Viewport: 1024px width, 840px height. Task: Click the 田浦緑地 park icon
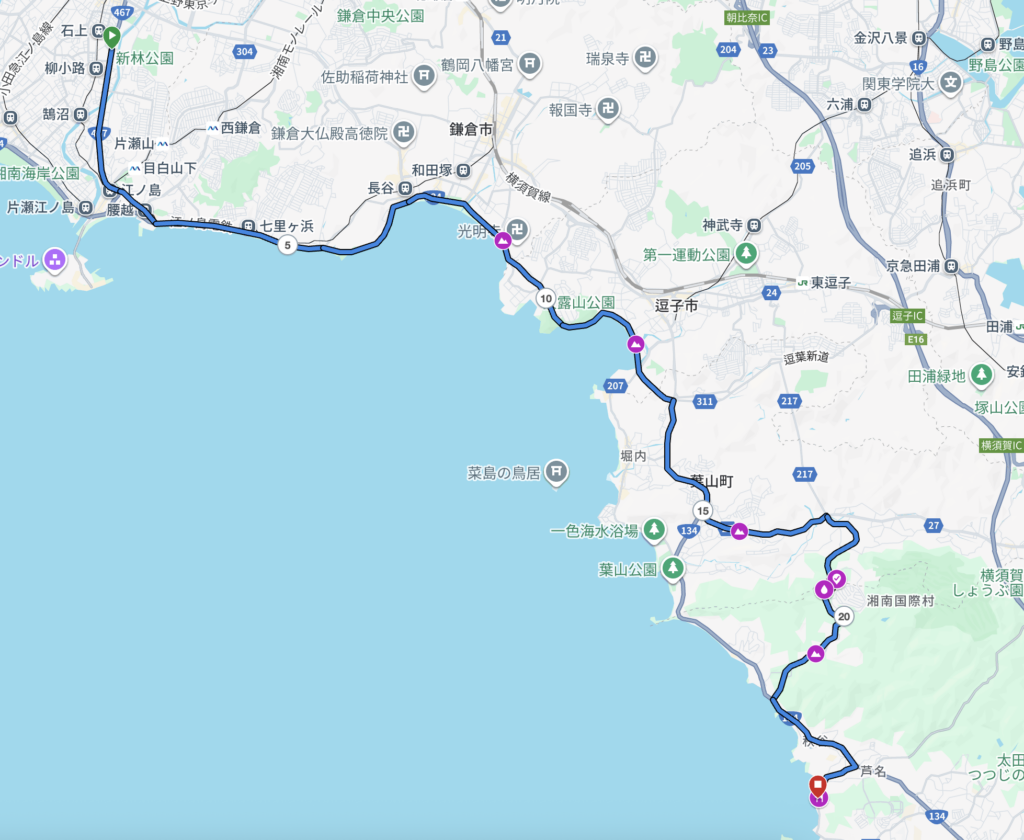tap(980, 375)
